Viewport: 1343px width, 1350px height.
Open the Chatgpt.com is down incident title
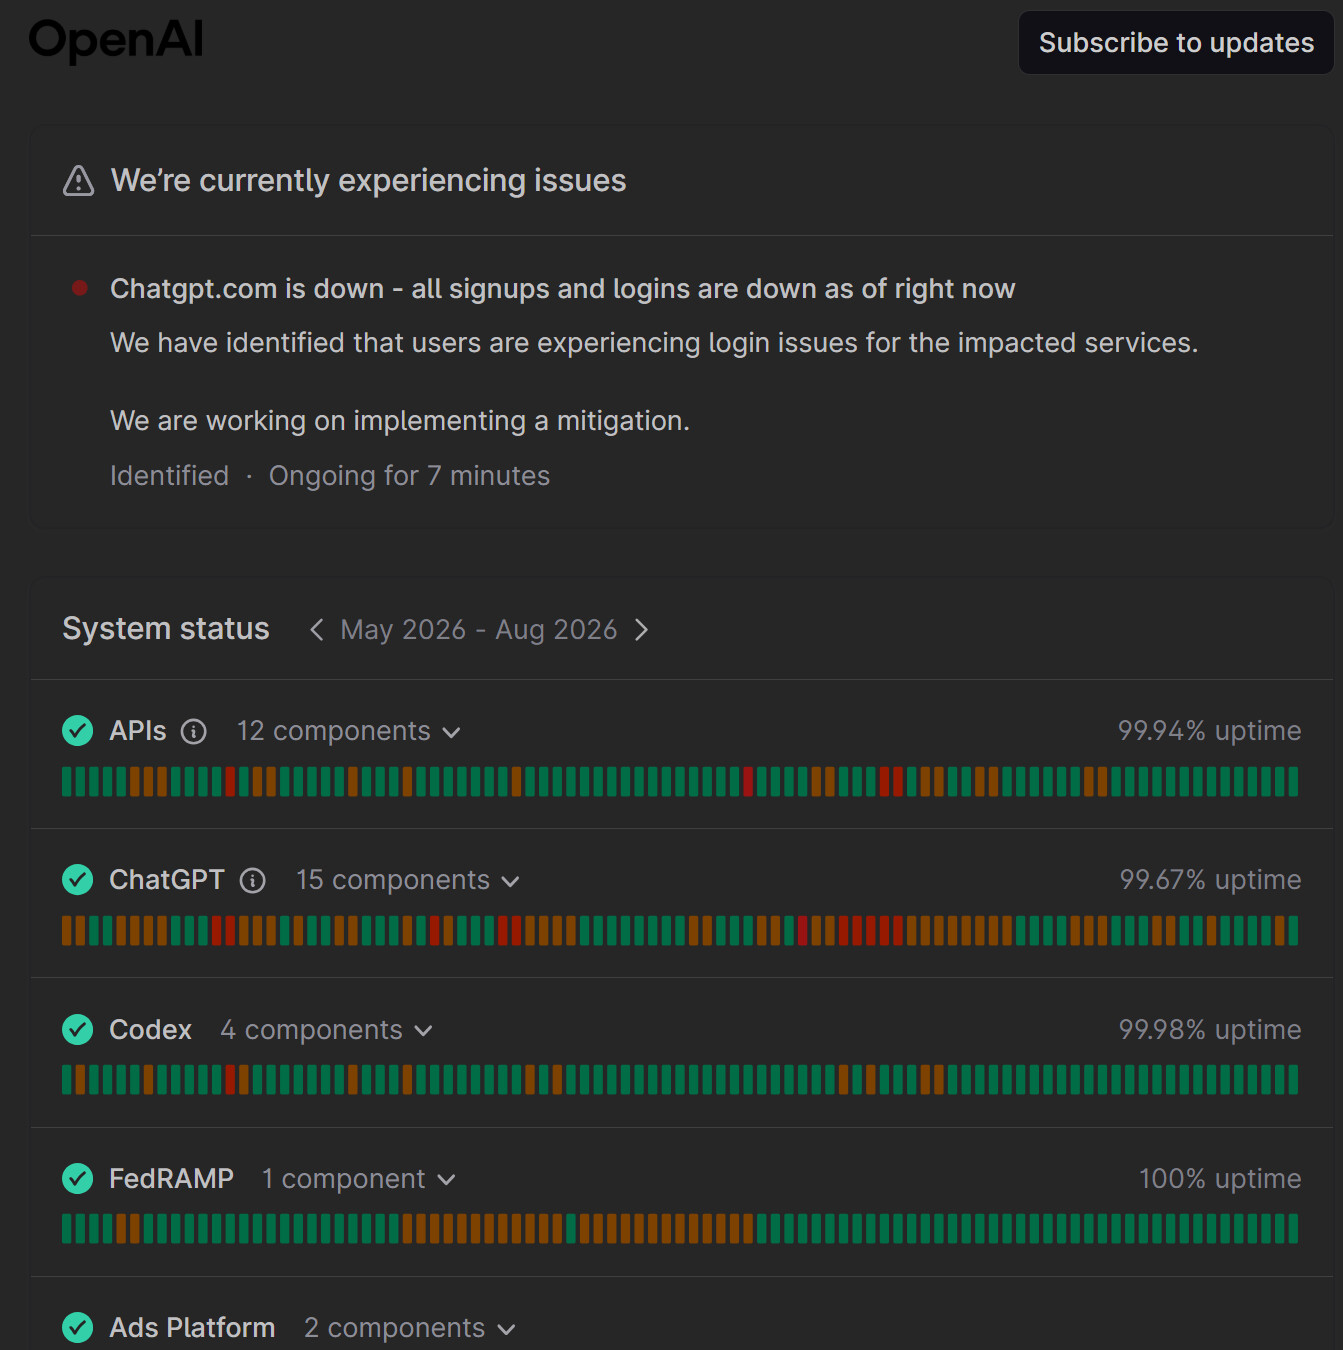(562, 289)
